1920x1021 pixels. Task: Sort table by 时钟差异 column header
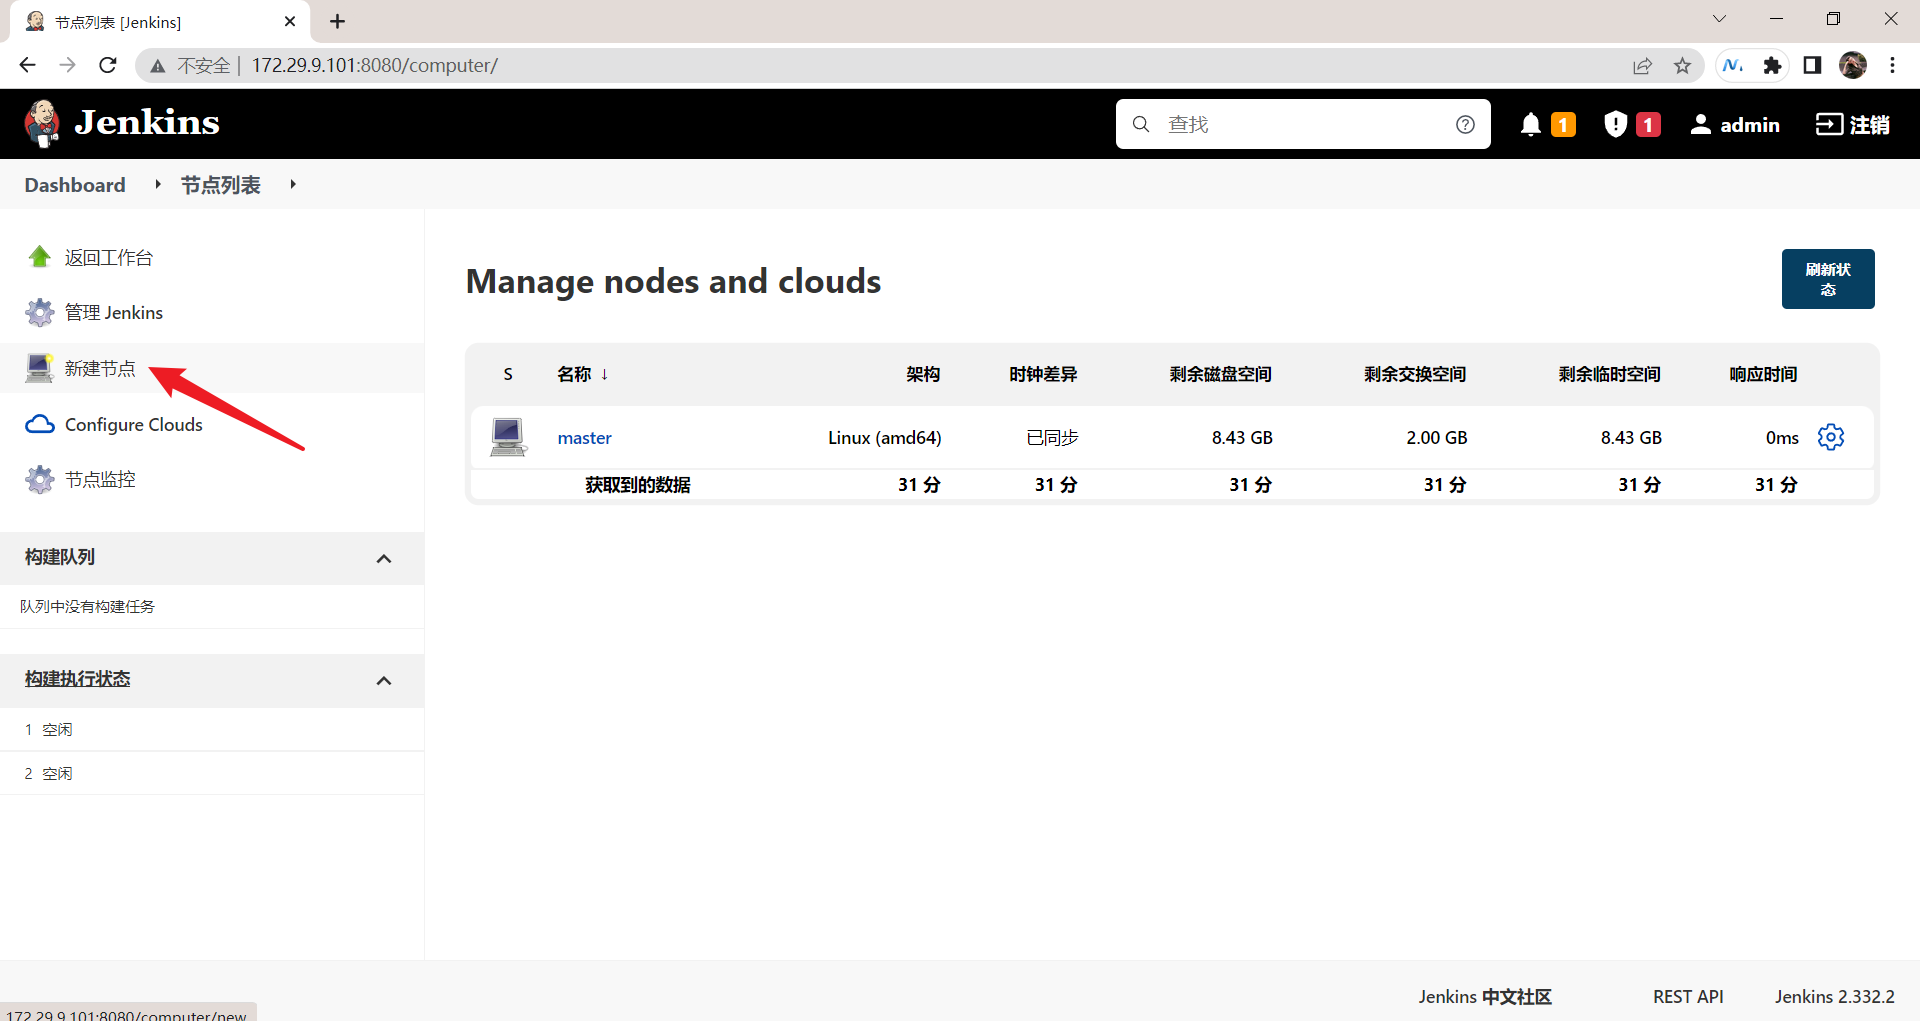[1043, 374]
